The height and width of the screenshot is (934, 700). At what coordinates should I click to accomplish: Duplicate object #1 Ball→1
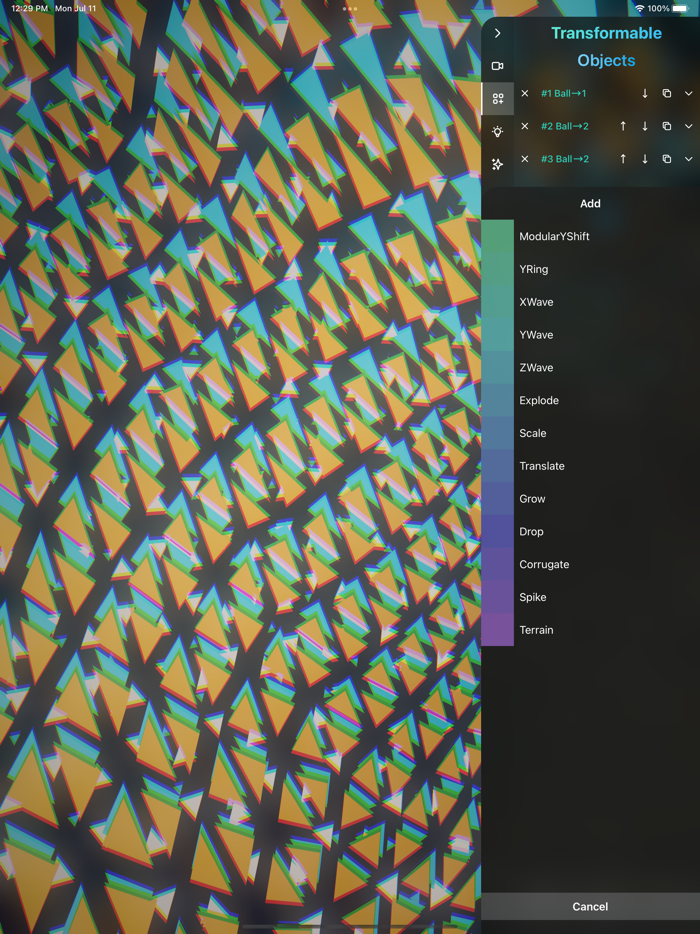pos(667,94)
